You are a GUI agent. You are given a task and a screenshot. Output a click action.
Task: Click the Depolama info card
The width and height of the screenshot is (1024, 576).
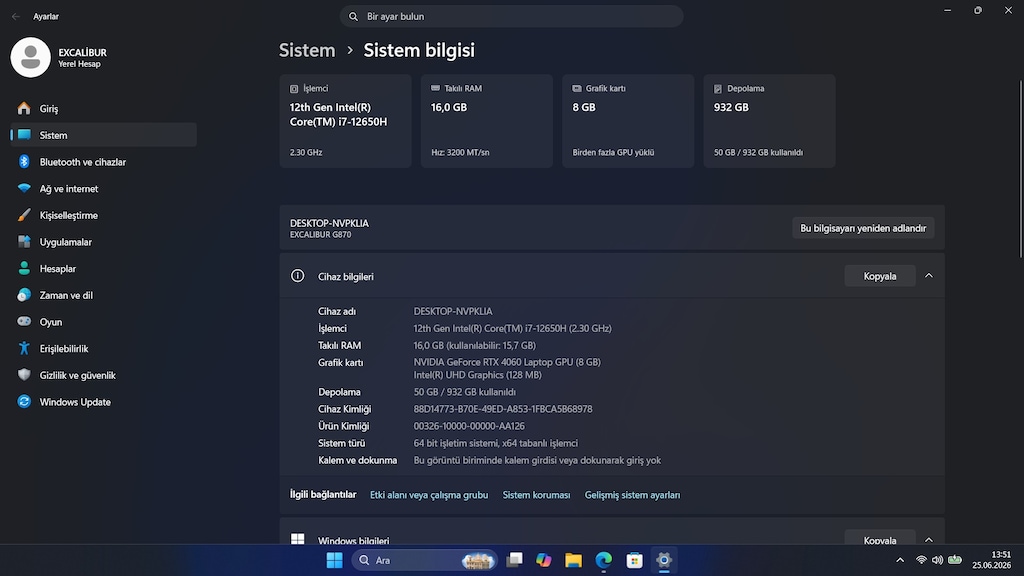pyautogui.click(x=769, y=121)
